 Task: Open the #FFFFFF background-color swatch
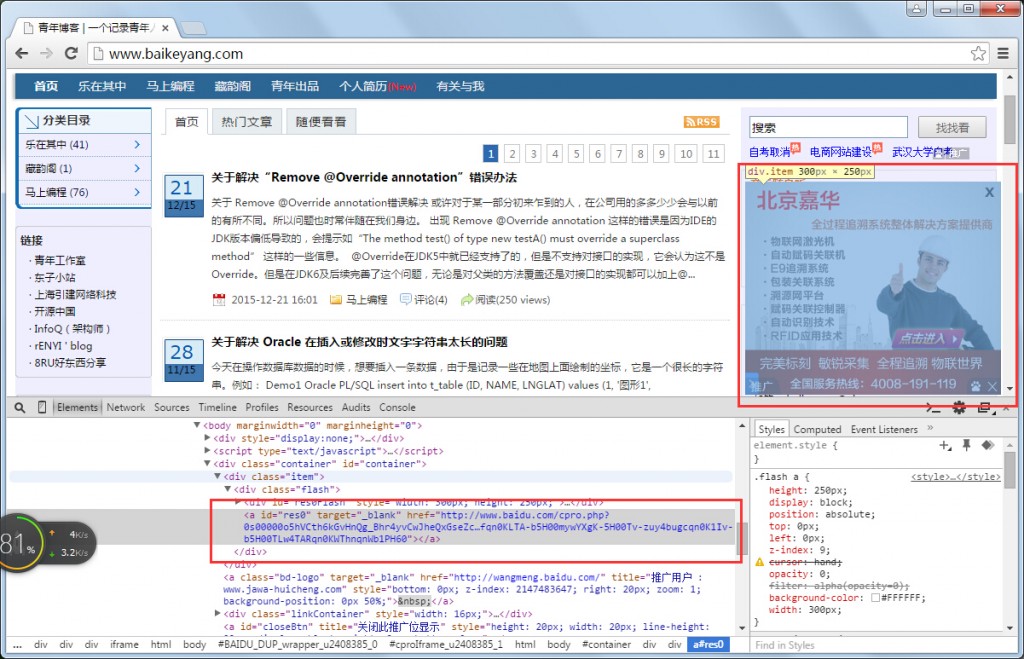[875, 598]
